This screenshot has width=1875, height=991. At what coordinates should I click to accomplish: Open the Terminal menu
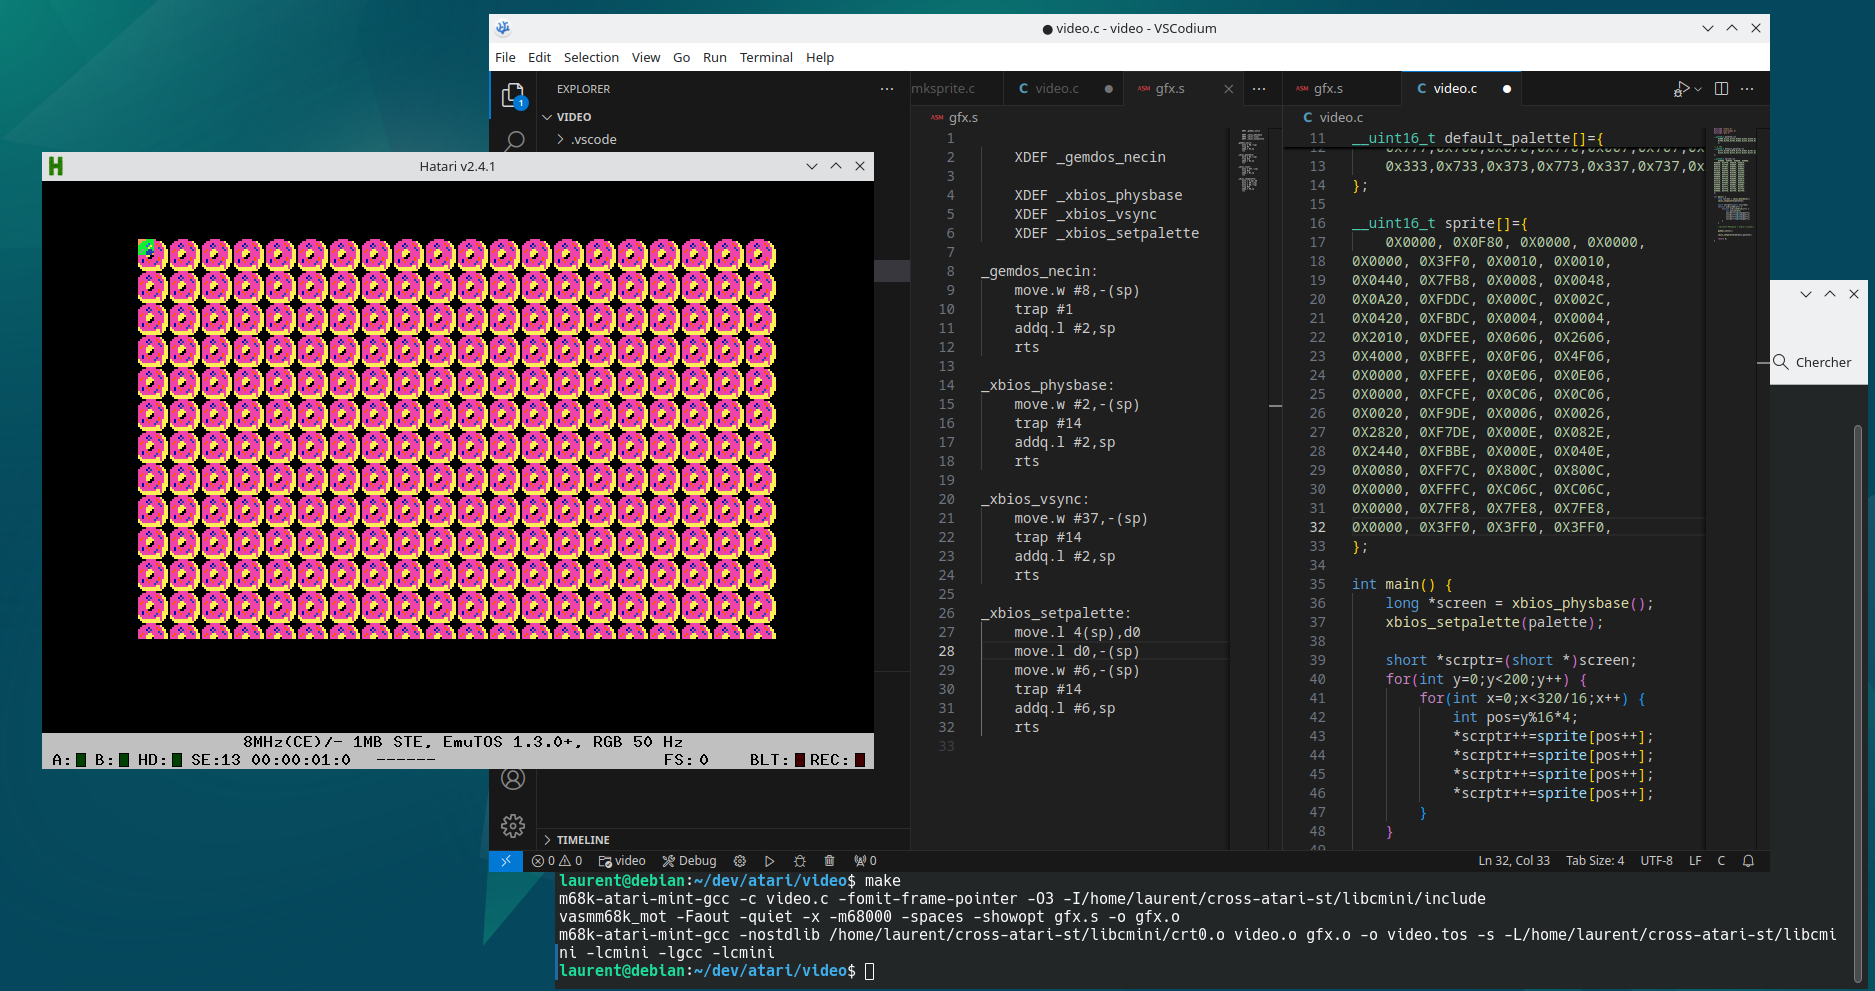(766, 57)
